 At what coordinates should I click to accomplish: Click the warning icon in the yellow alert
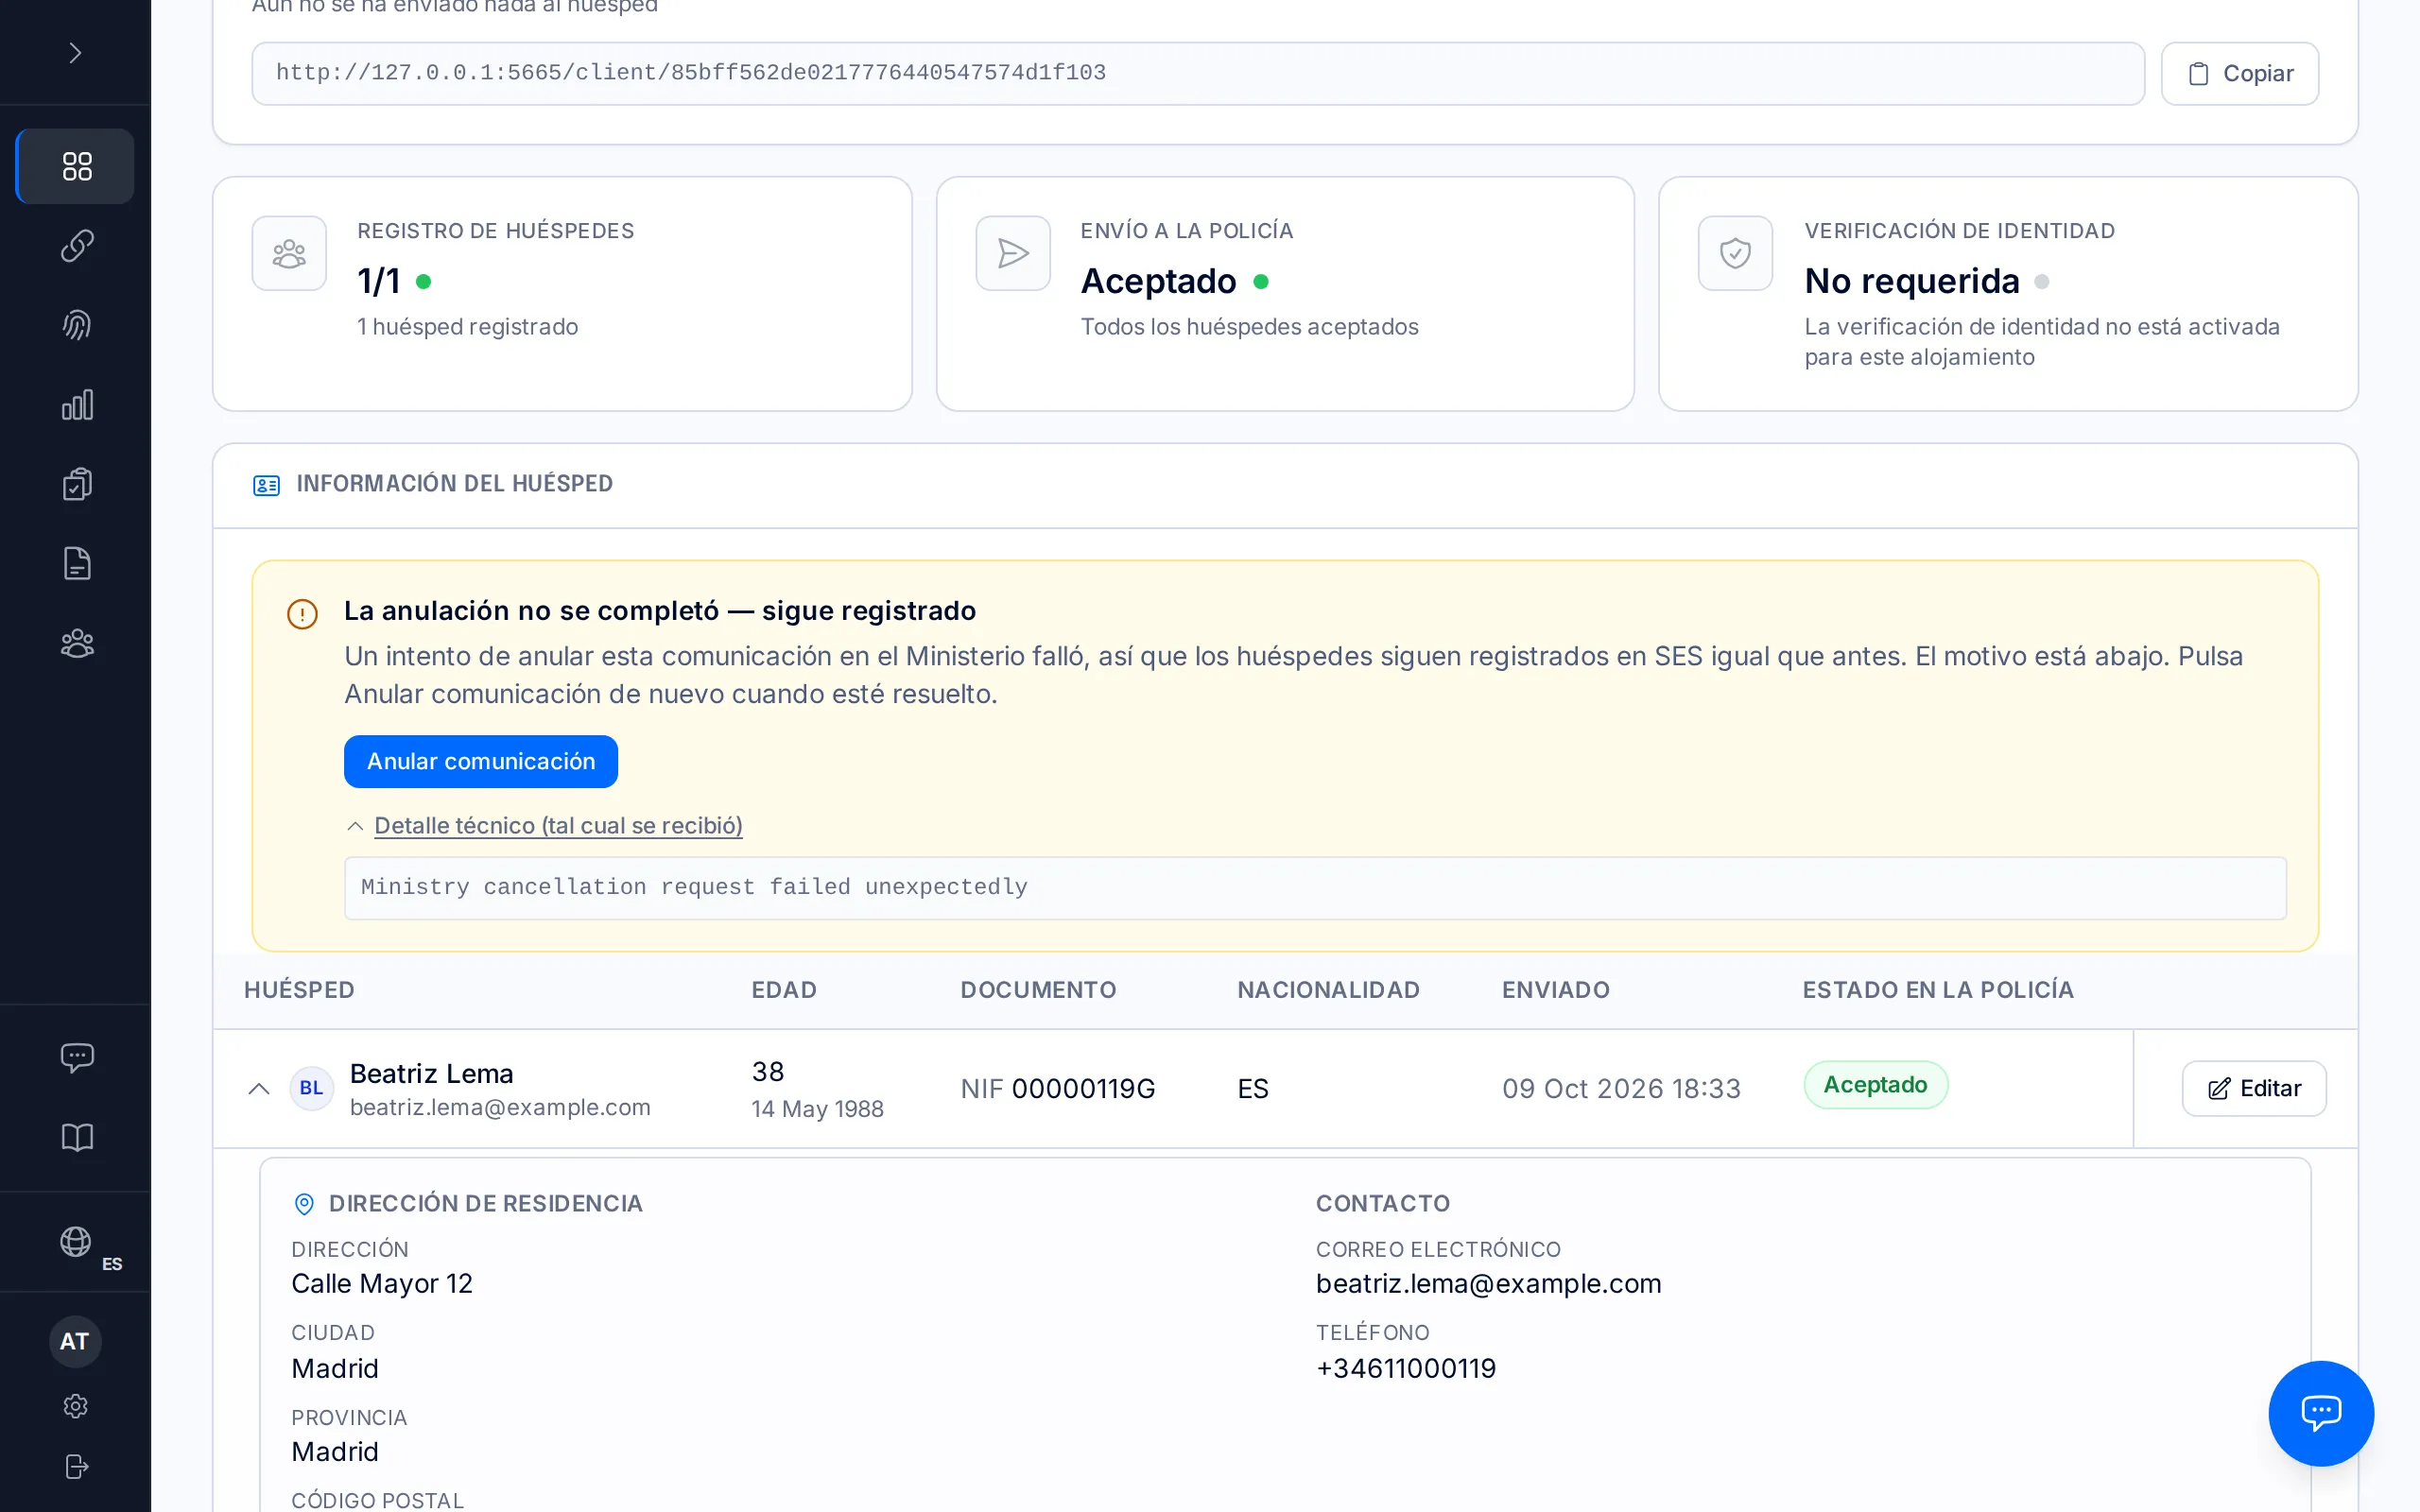(302, 613)
